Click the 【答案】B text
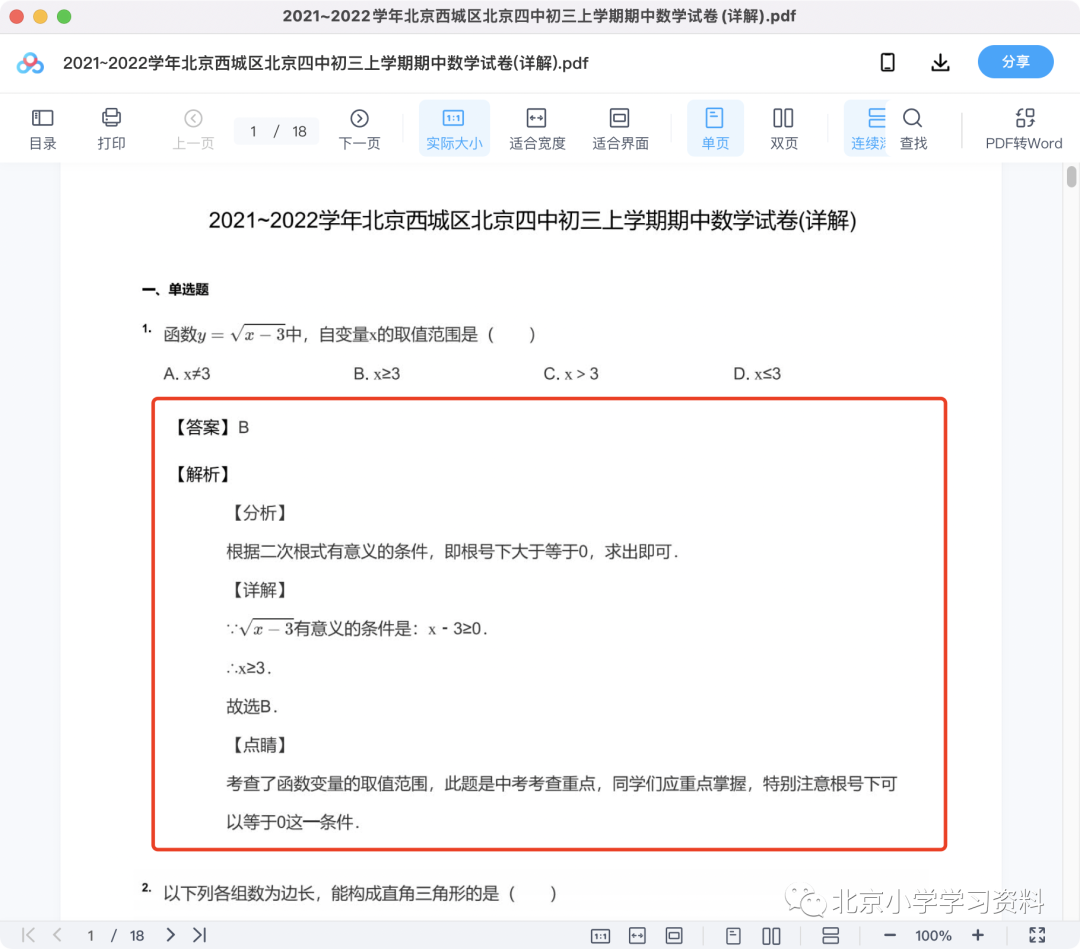 (209, 428)
